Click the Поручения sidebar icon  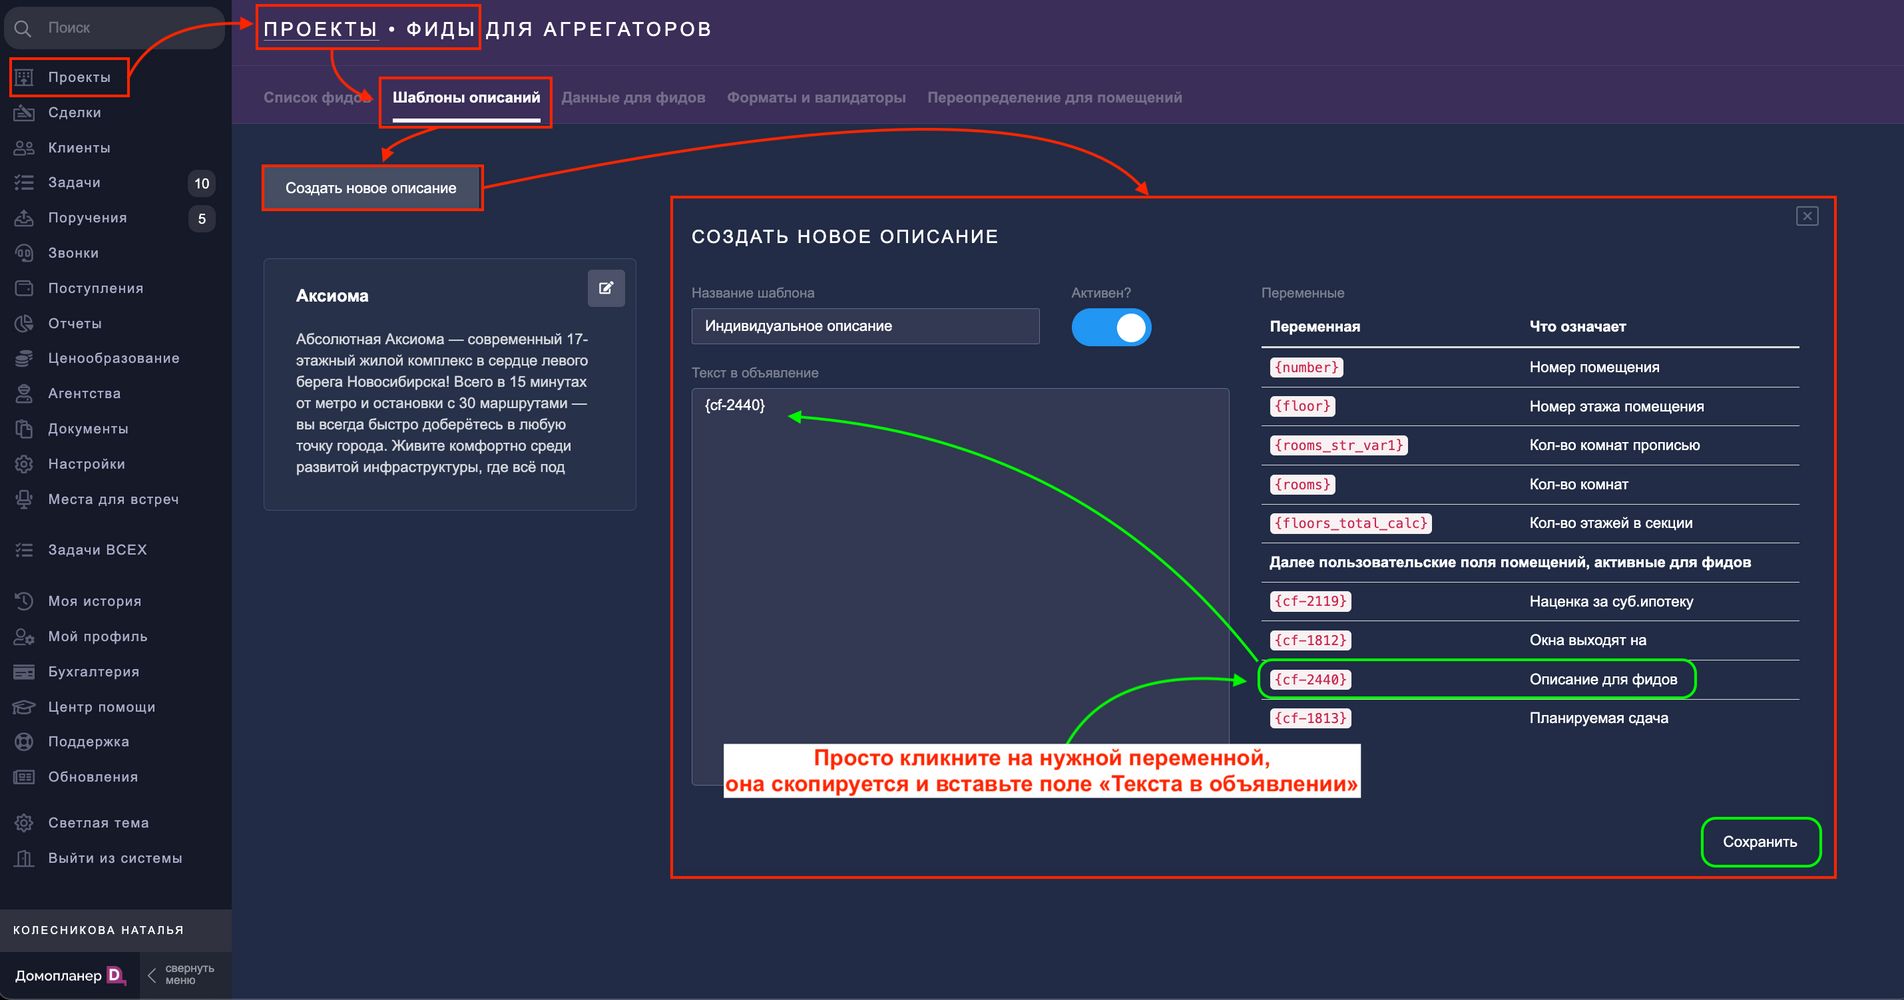[x=24, y=218]
